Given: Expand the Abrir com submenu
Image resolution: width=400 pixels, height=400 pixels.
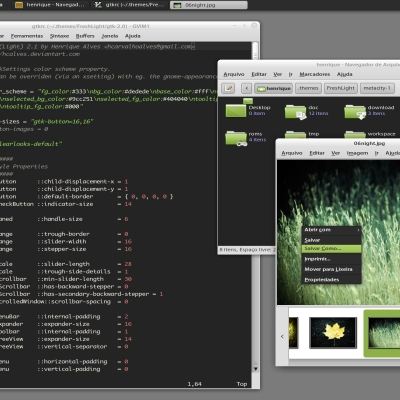Looking at the screenshot, I should pyautogui.click(x=331, y=230).
